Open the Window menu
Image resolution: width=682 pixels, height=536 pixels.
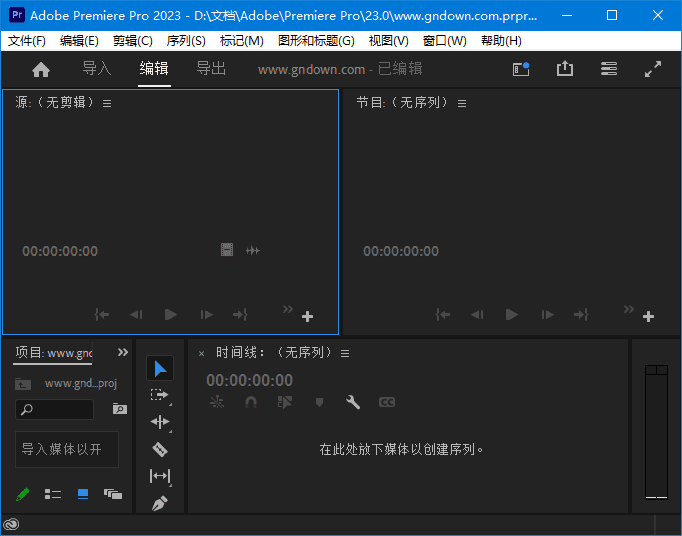[x=445, y=41]
